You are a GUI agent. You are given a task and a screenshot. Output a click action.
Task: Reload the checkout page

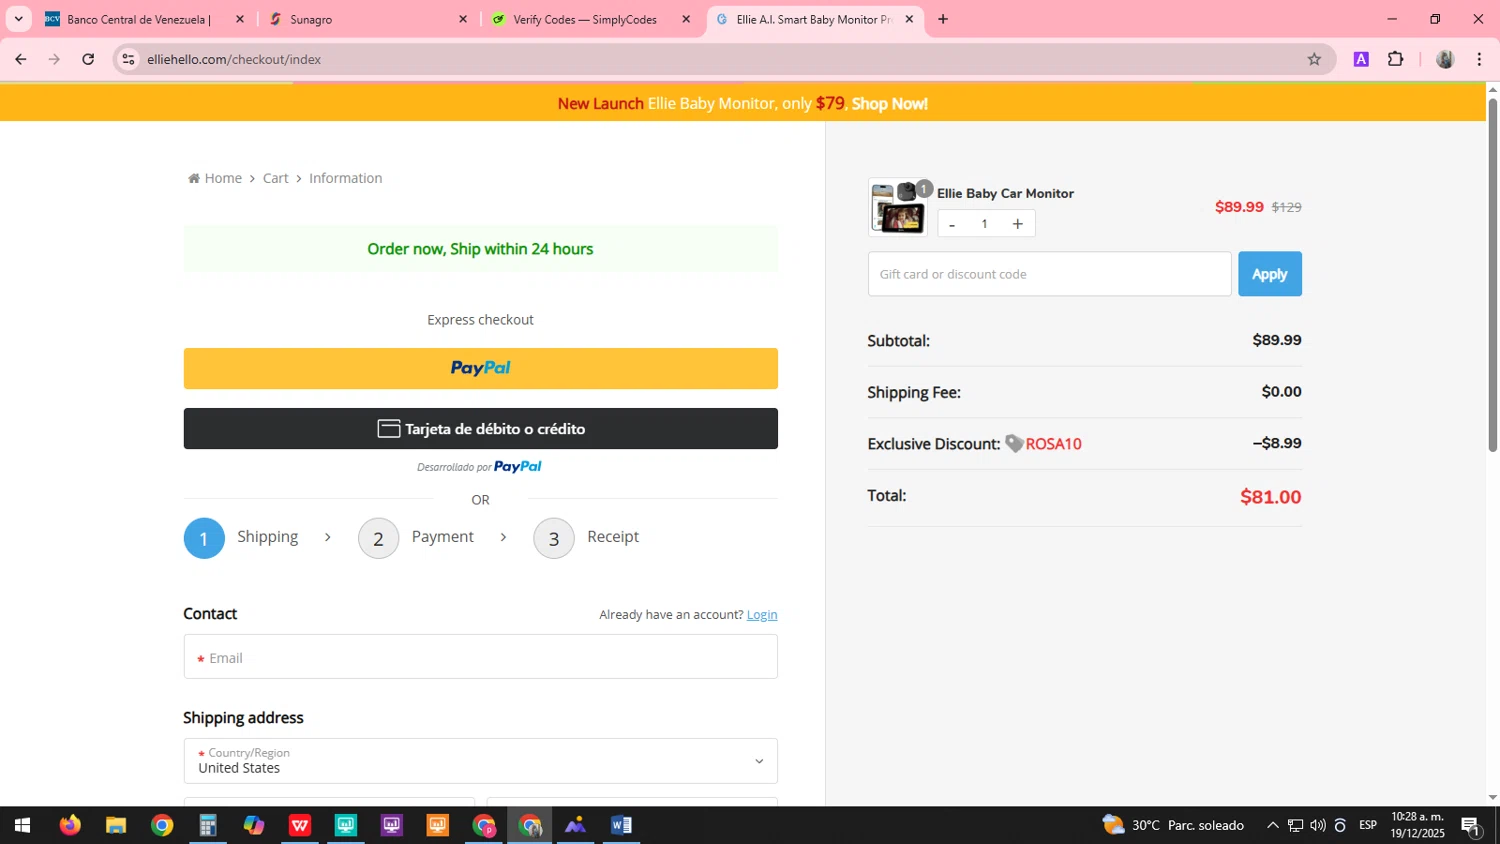(x=88, y=59)
